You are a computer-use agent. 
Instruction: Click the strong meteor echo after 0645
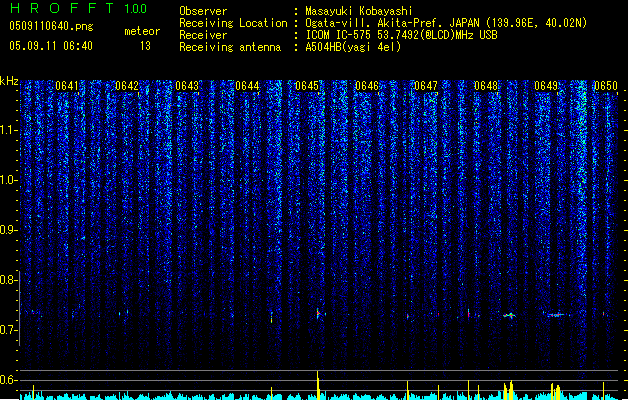(319, 313)
